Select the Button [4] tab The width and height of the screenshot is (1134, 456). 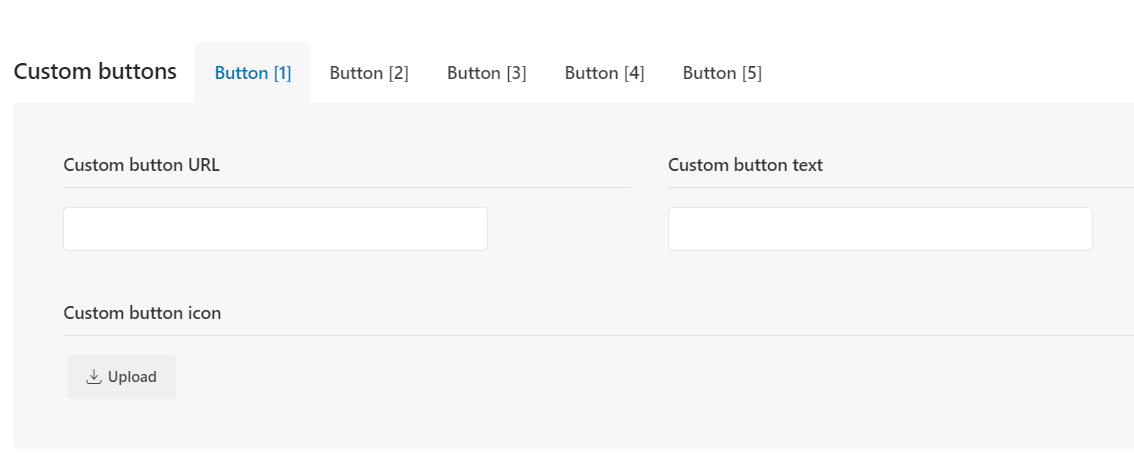[x=605, y=73]
